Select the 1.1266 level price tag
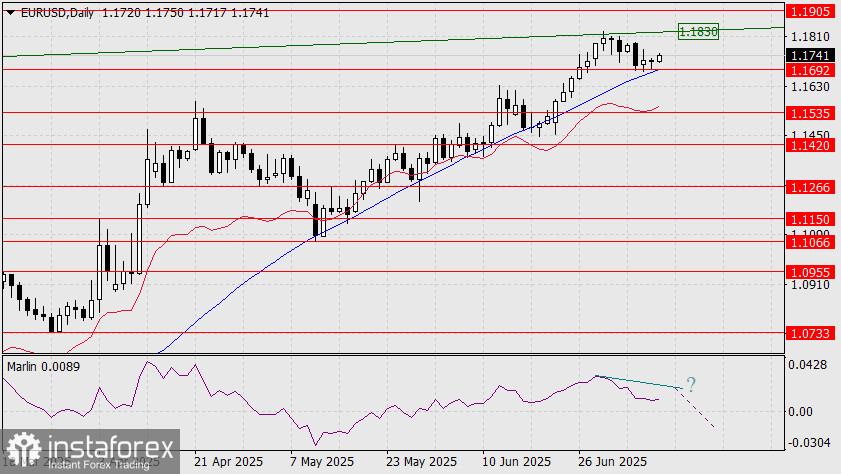 coord(810,187)
